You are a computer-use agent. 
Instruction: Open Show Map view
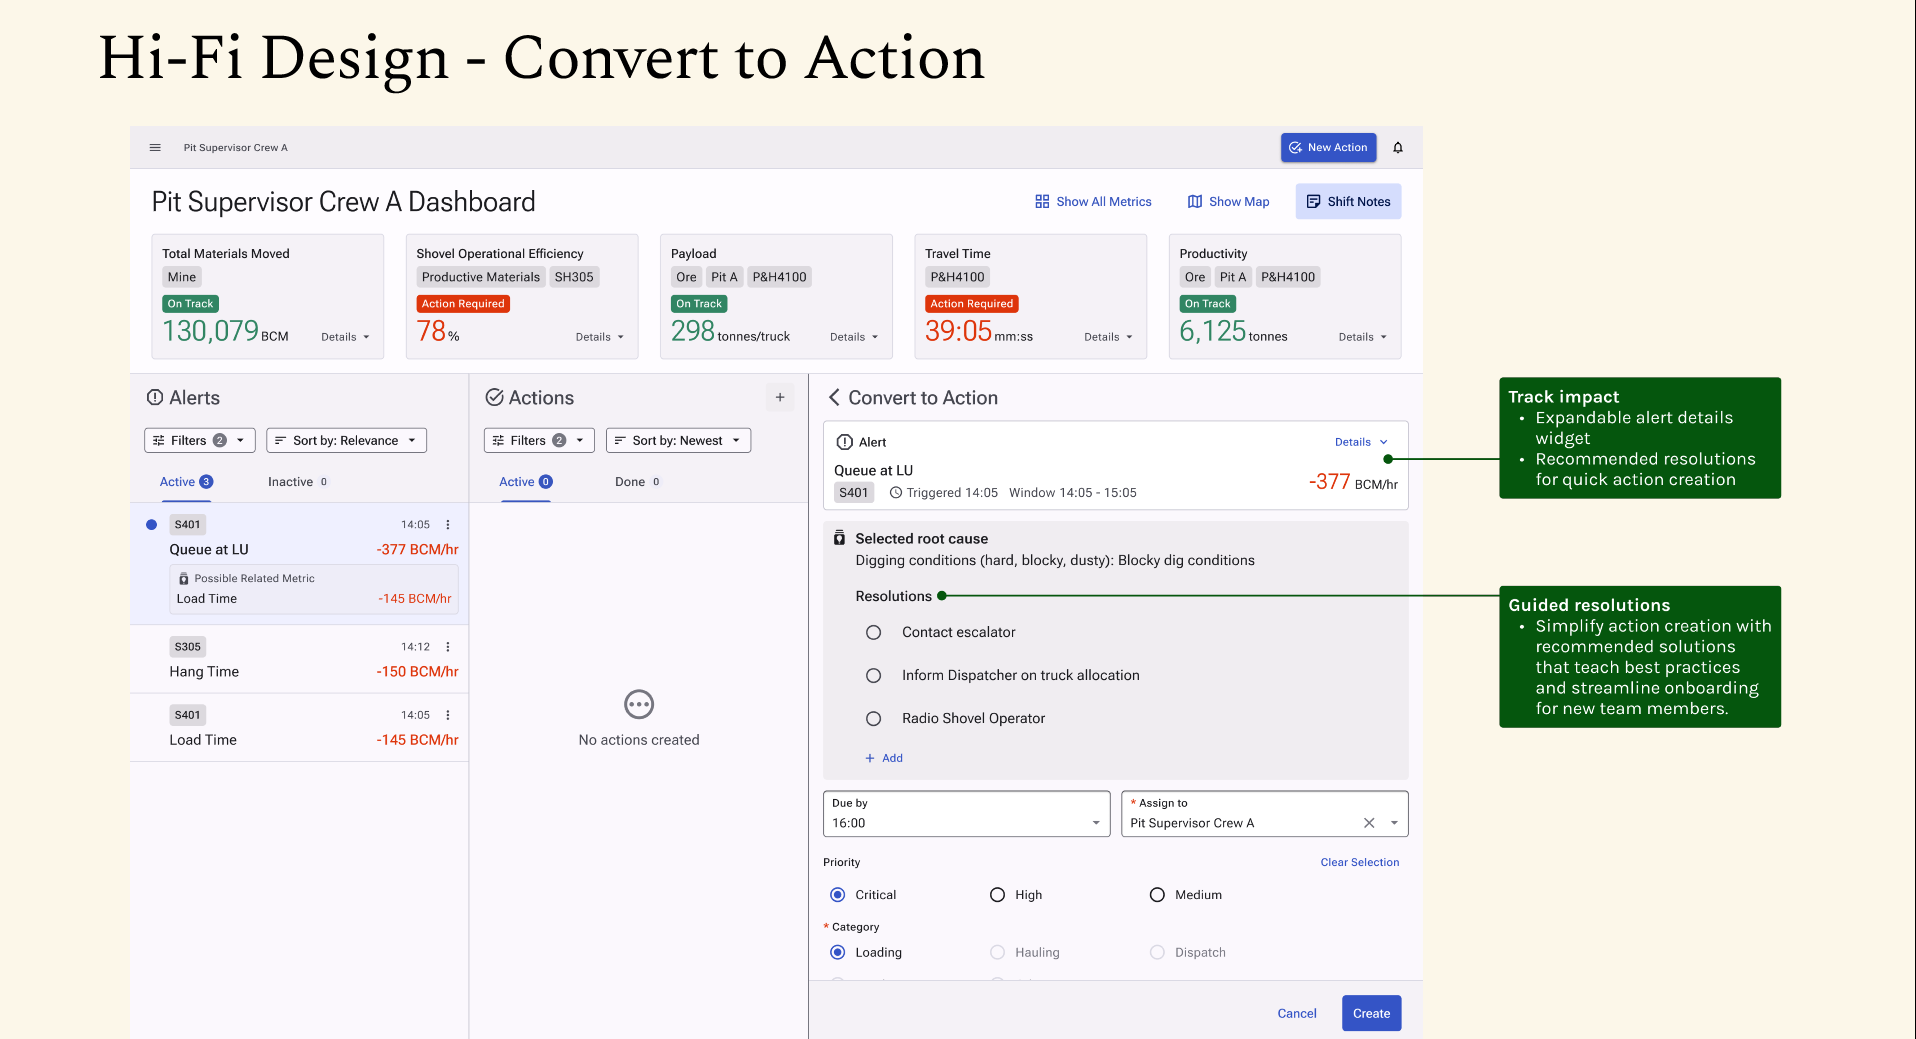(1228, 201)
